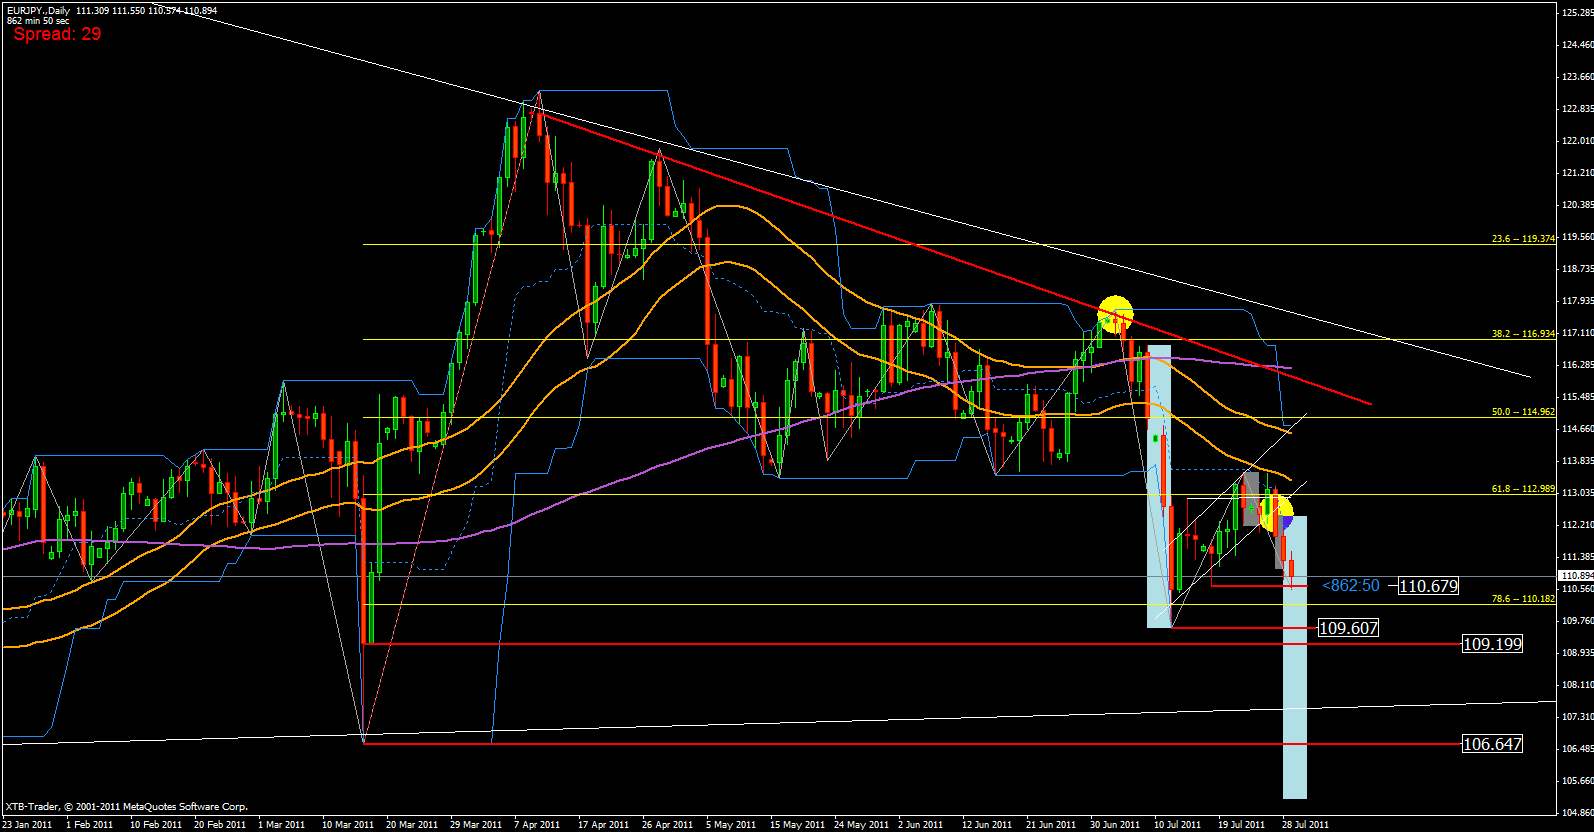This screenshot has width=1594, height=832.
Task: Select the 78.6 – 110.182 Fibonacci label
Action: 1523,599
